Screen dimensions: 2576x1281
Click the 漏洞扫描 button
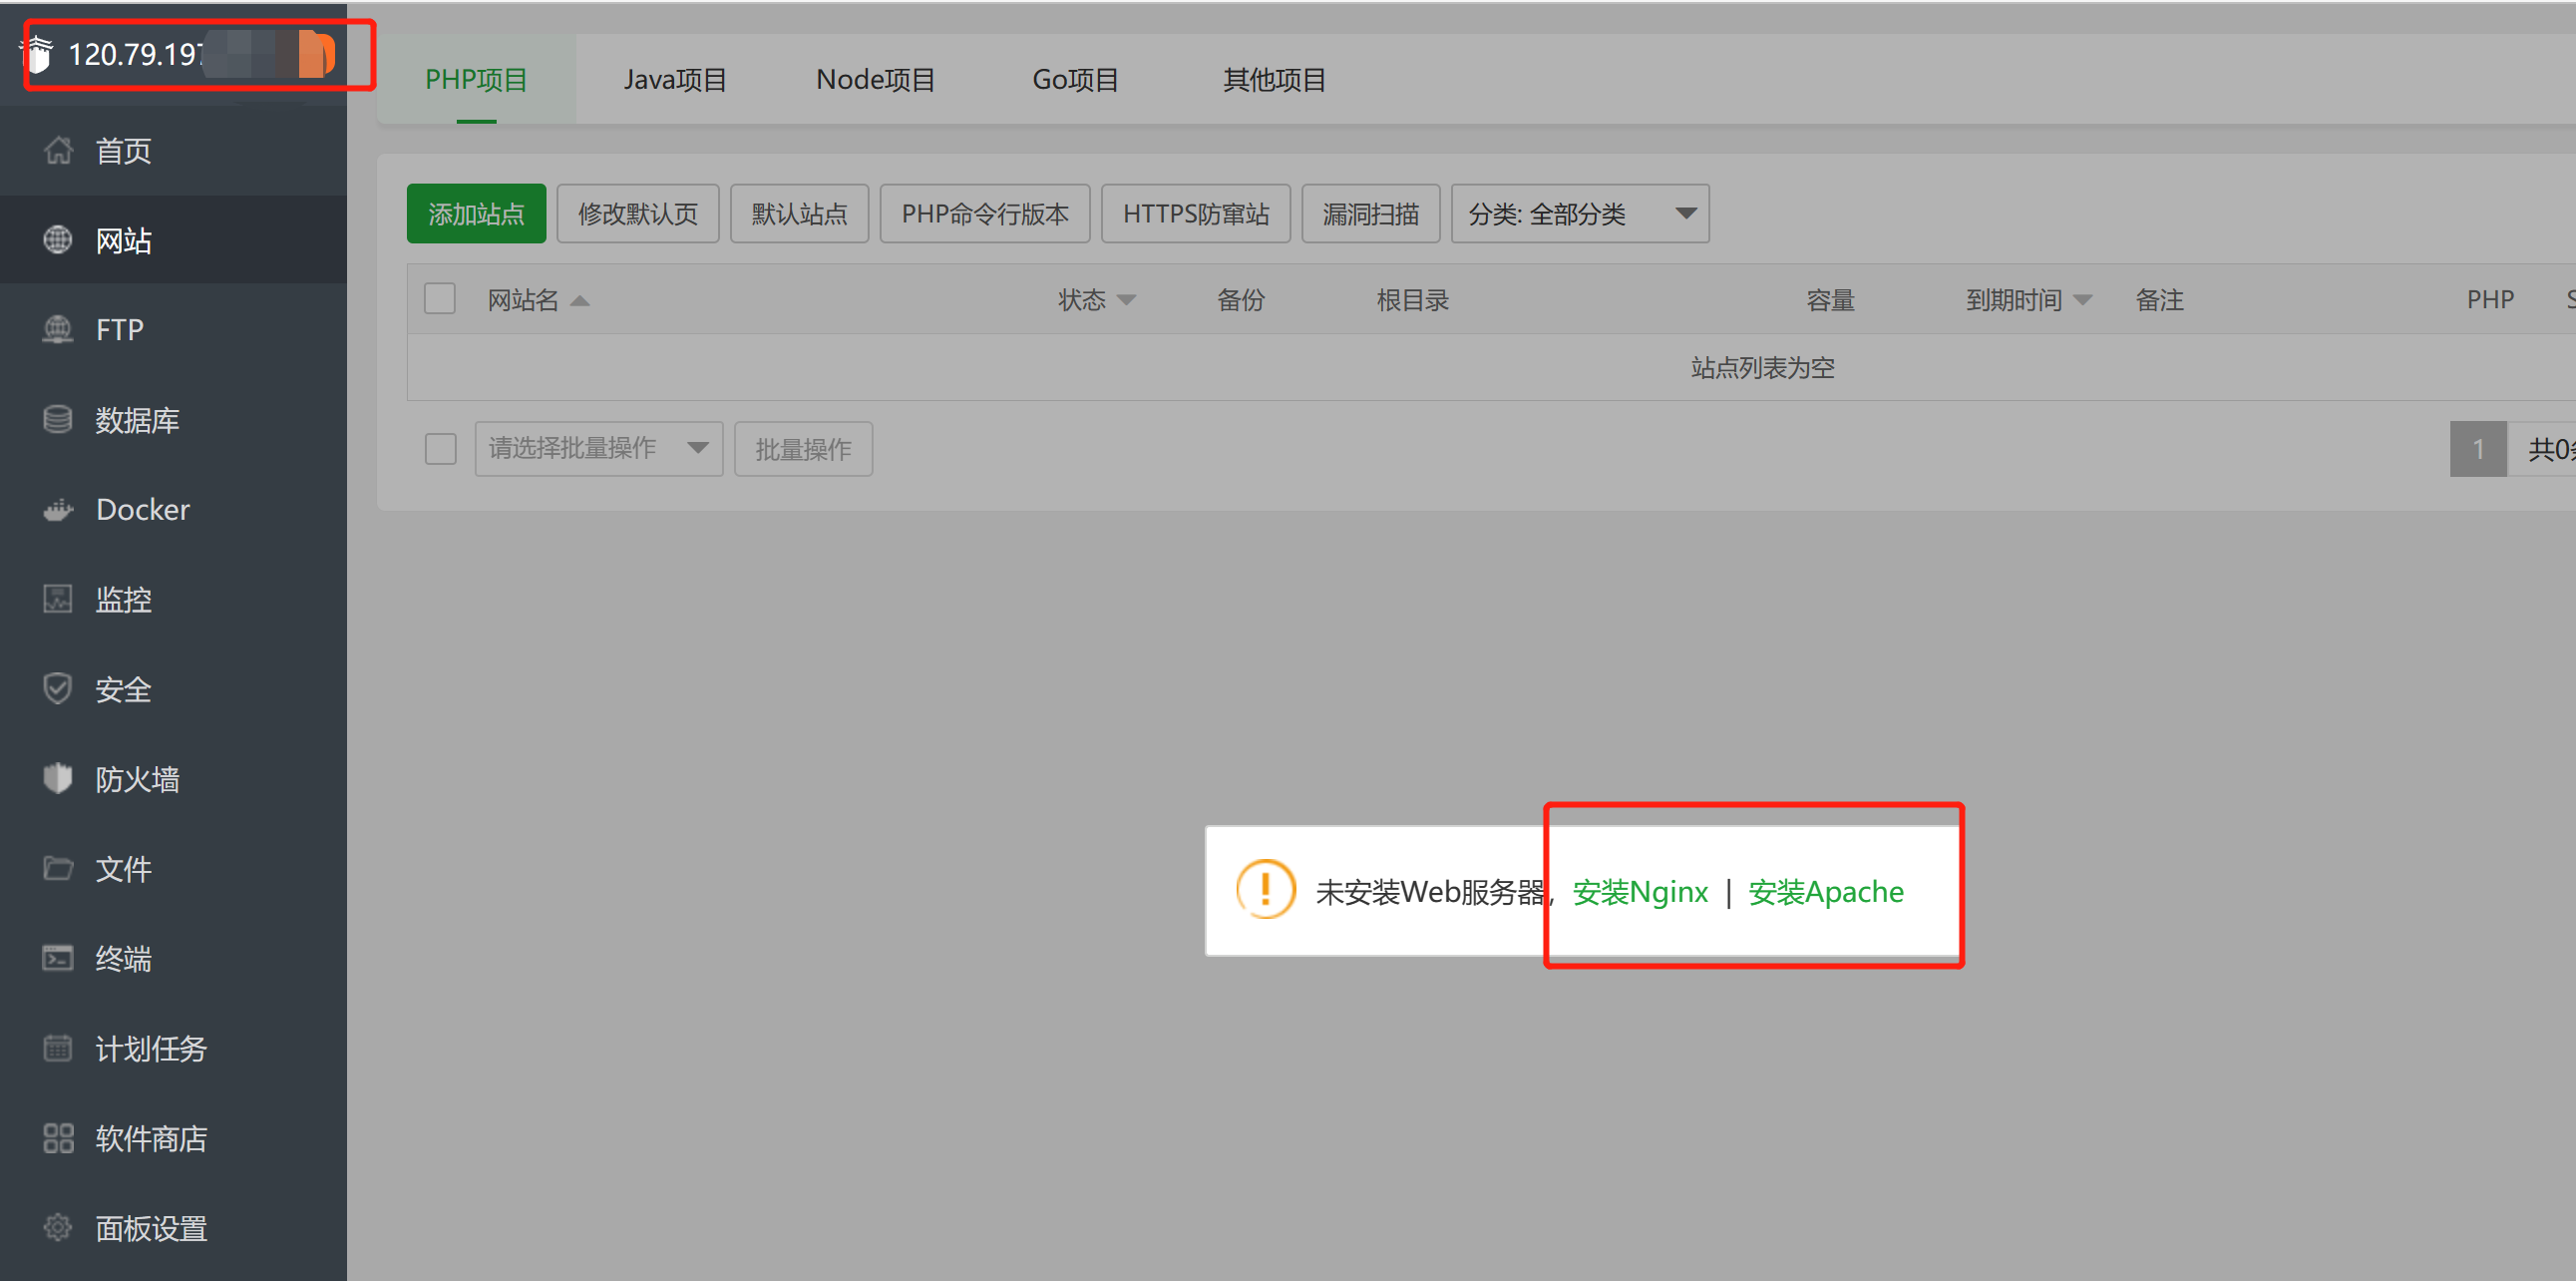point(1371,214)
